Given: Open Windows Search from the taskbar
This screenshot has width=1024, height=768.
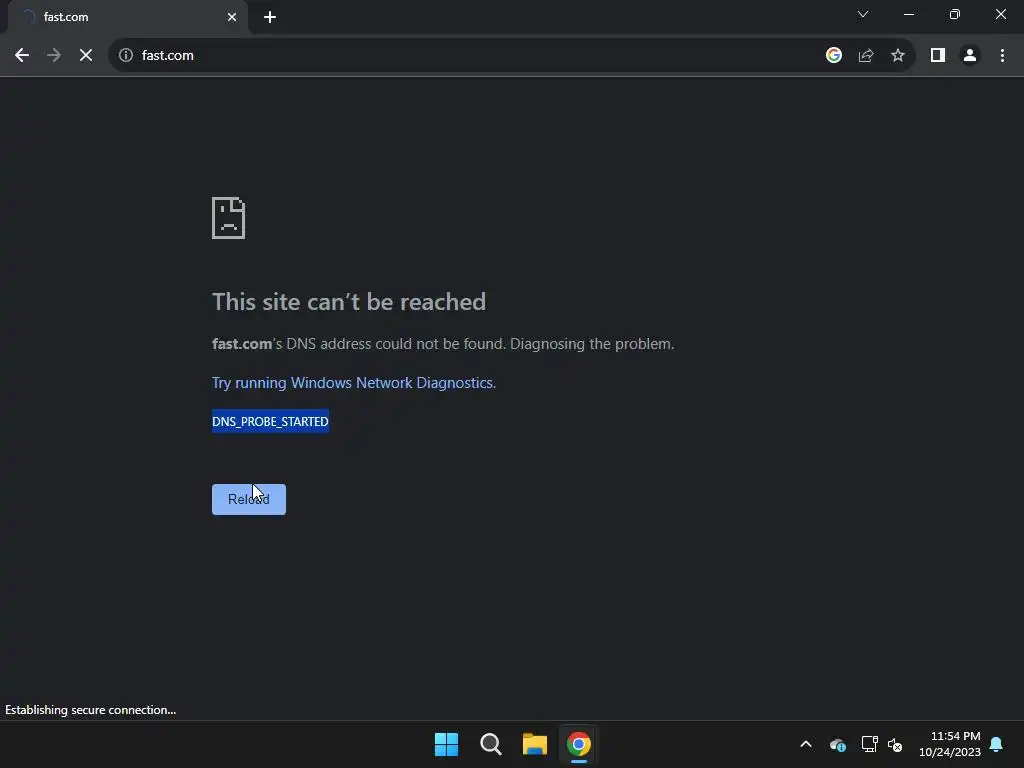Looking at the screenshot, I should pos(490,744).
